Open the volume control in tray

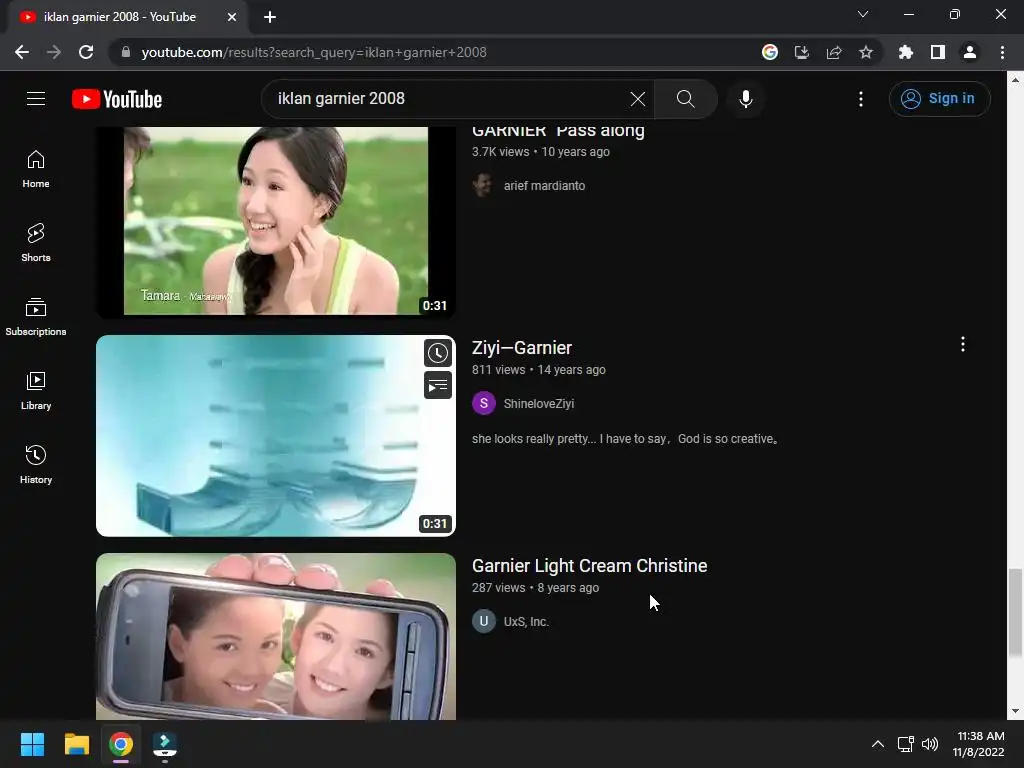[930, 744]
